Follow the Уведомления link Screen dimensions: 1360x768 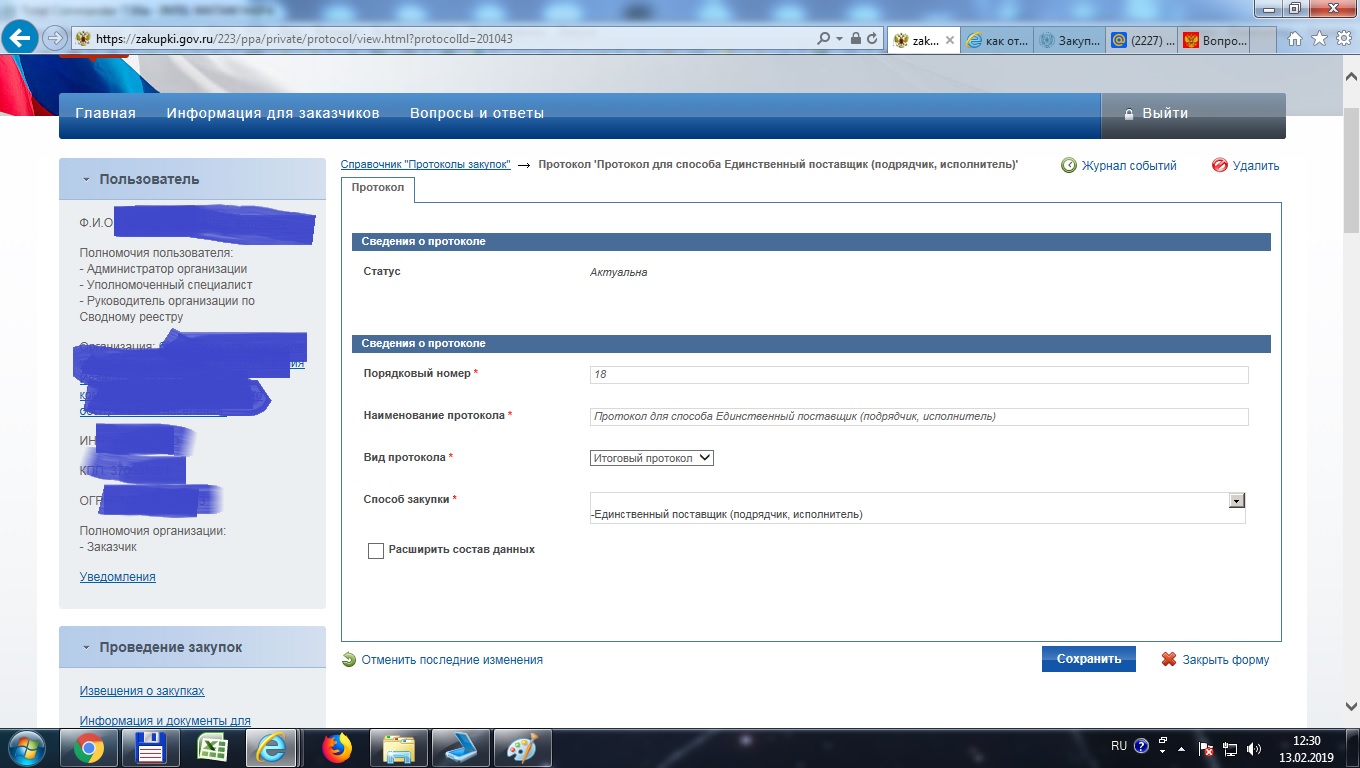[117, 577]
